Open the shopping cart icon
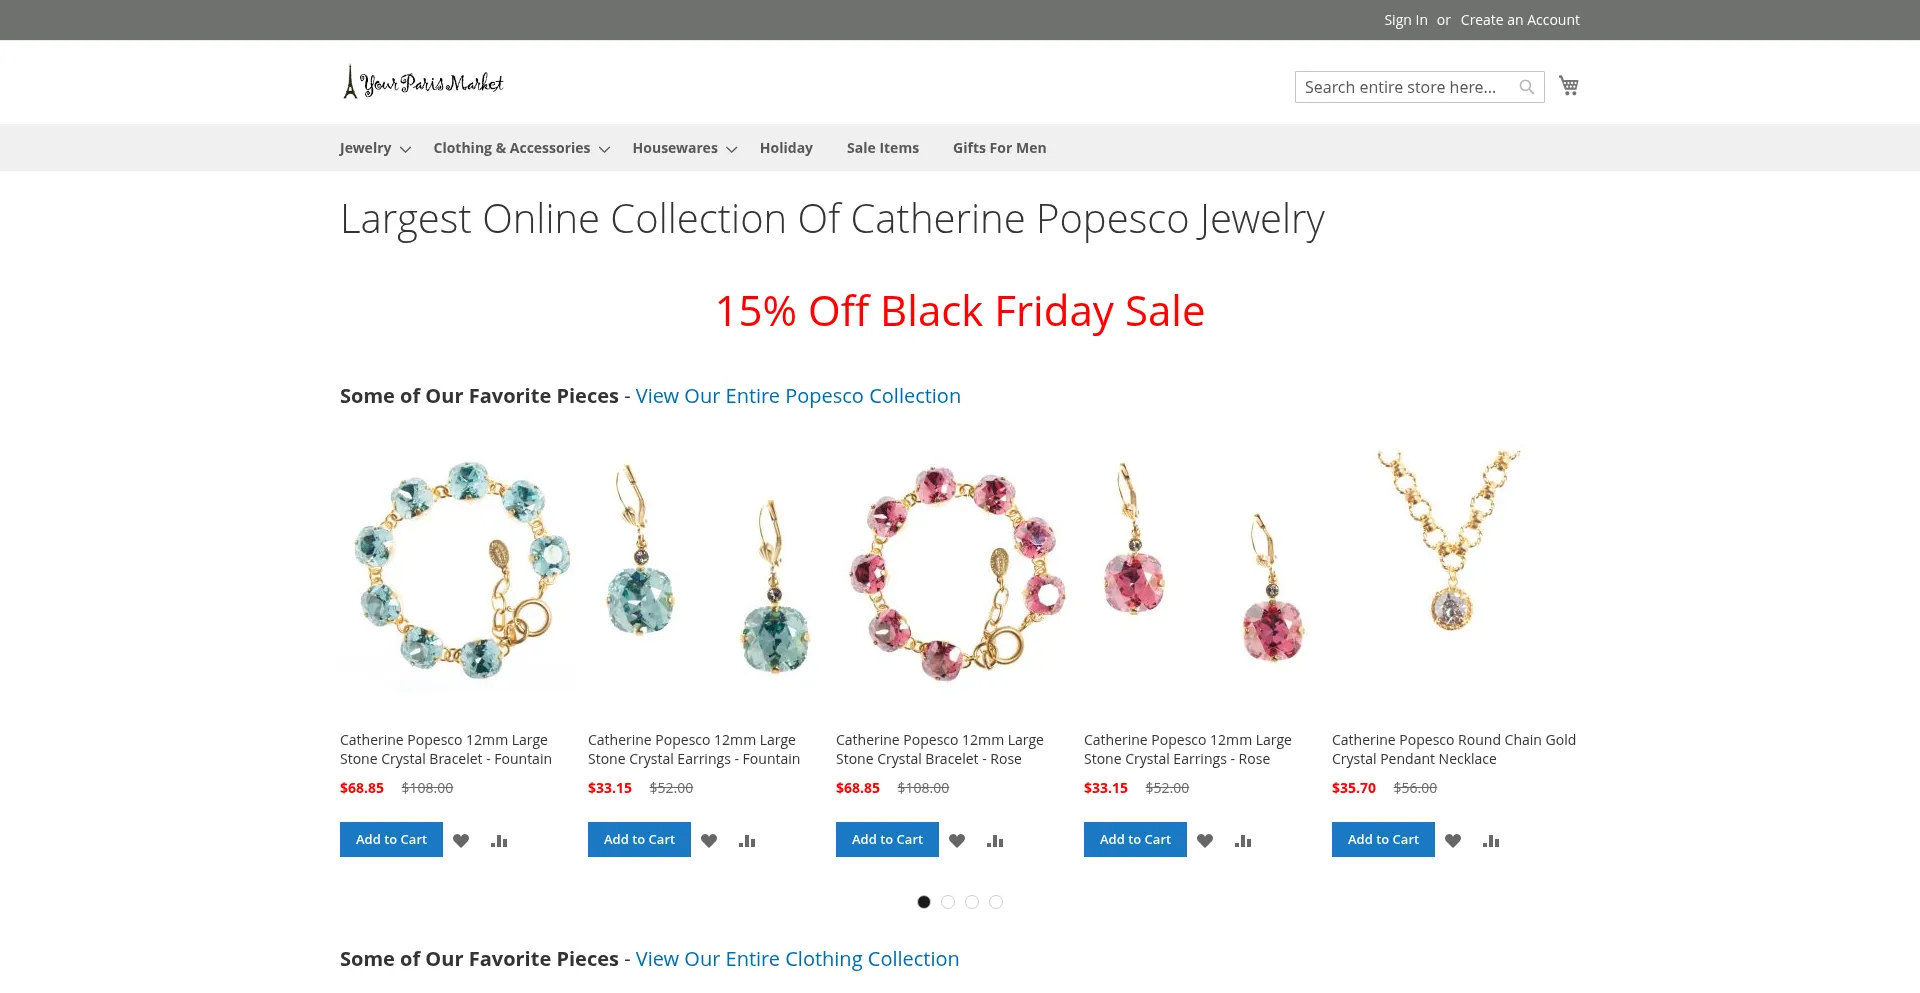Viewport: 1920px width, 993px height. (x=1568, y=86)
